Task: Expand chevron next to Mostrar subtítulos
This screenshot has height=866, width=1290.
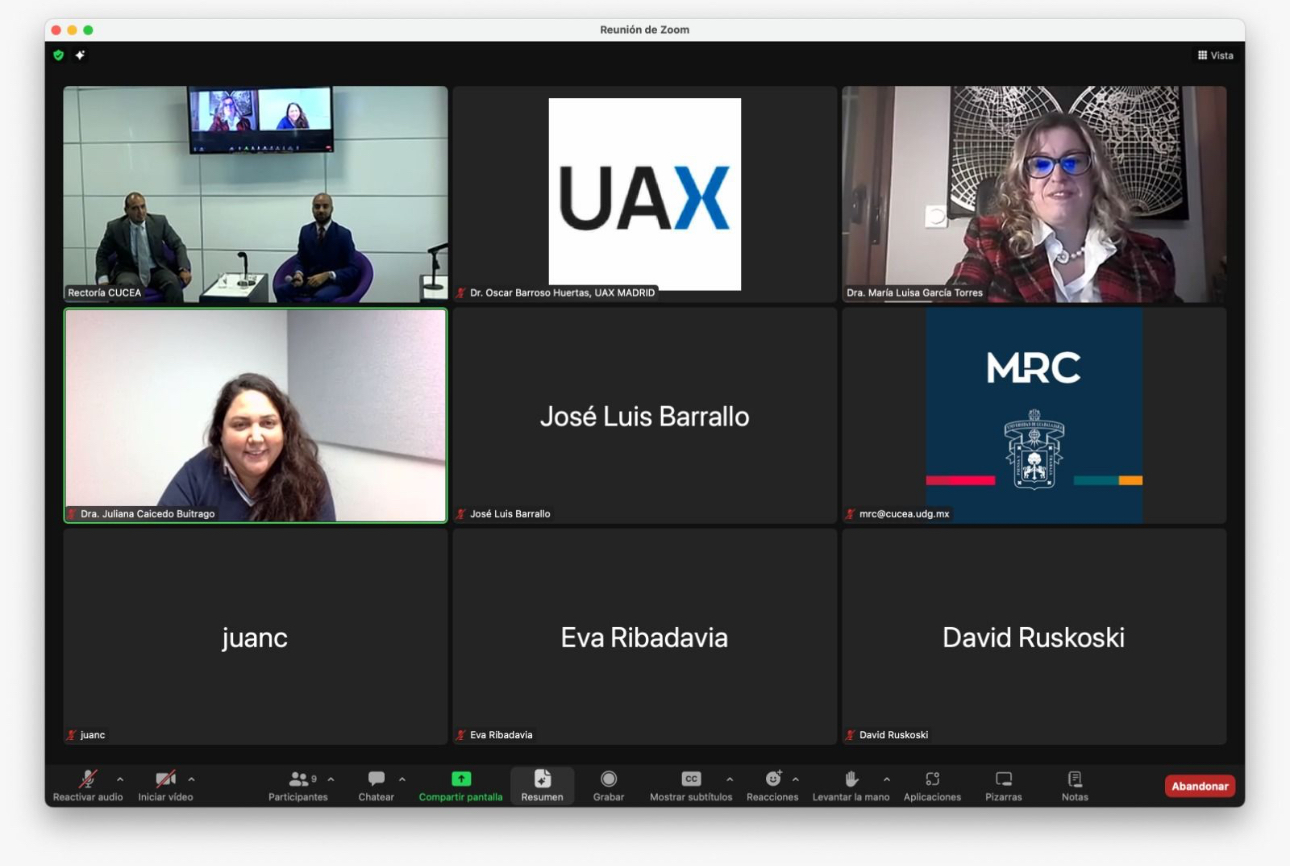Action: (x=729, y=780)
